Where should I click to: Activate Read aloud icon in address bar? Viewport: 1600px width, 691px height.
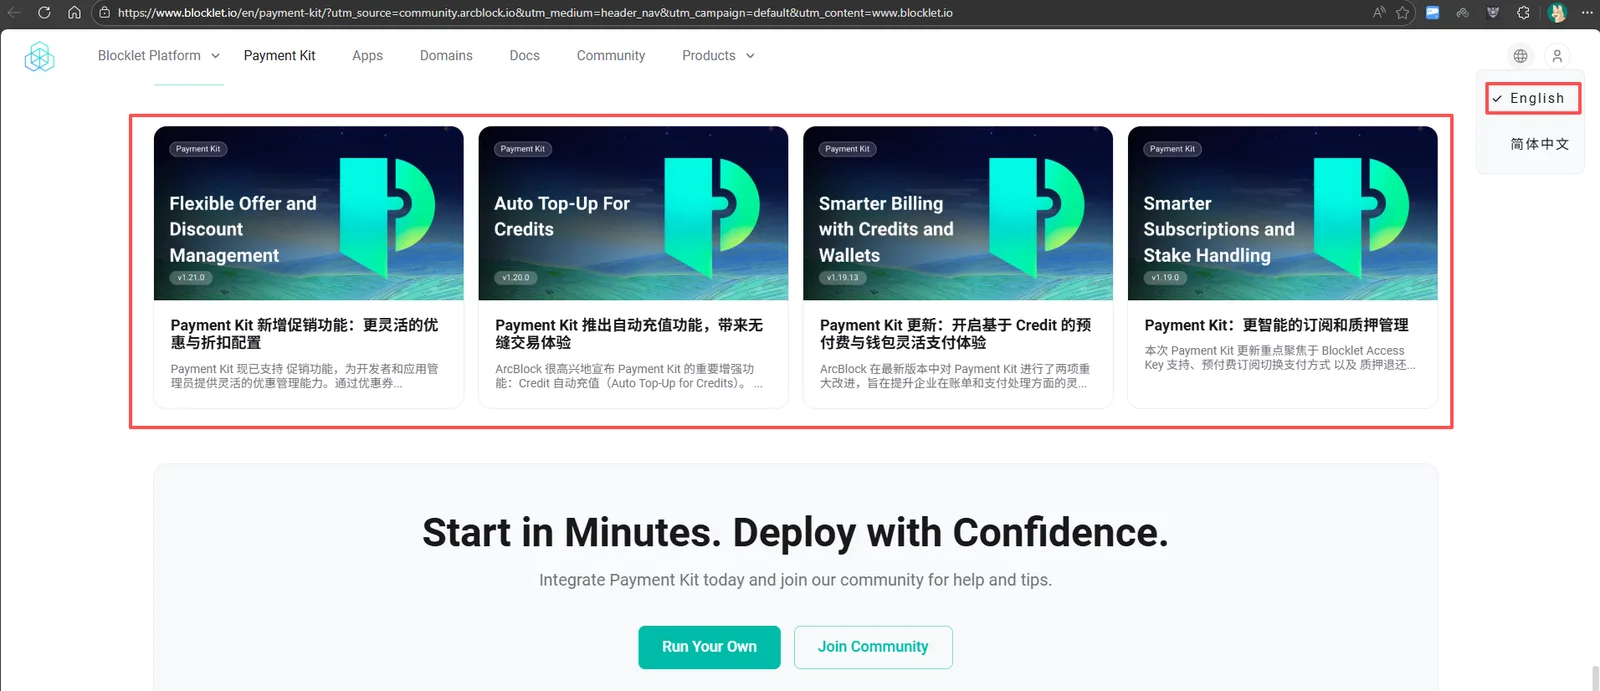[x=1379, y=13]
